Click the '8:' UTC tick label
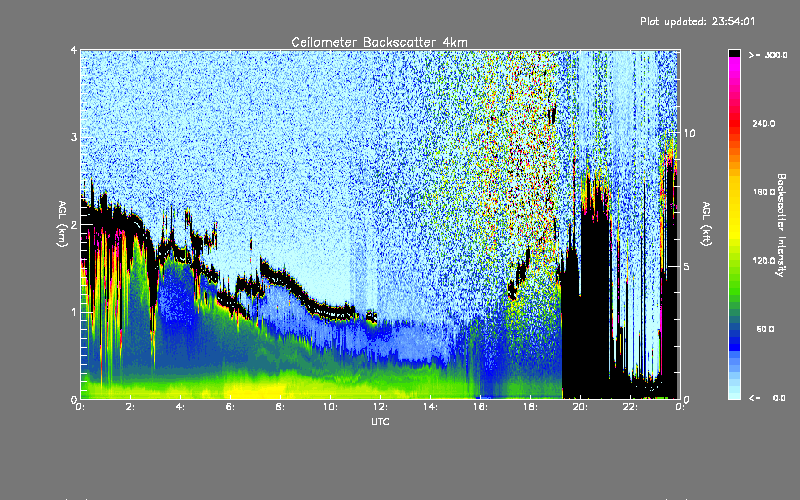Viewport: 800px width, 500px height. (281, 407)
